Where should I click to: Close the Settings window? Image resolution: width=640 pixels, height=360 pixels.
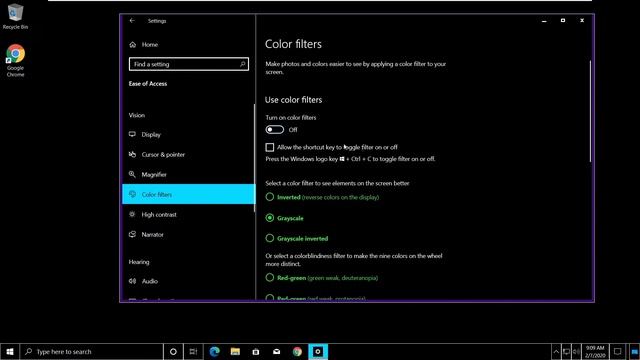(582, 20)
